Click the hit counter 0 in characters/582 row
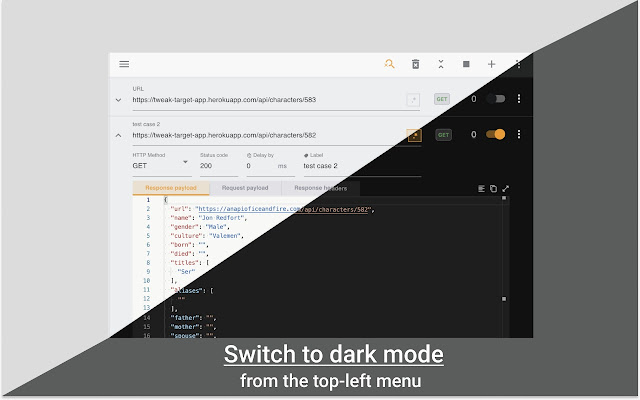Image resolution: width=640 pixels, height=400 pixels. click(473, 134)
